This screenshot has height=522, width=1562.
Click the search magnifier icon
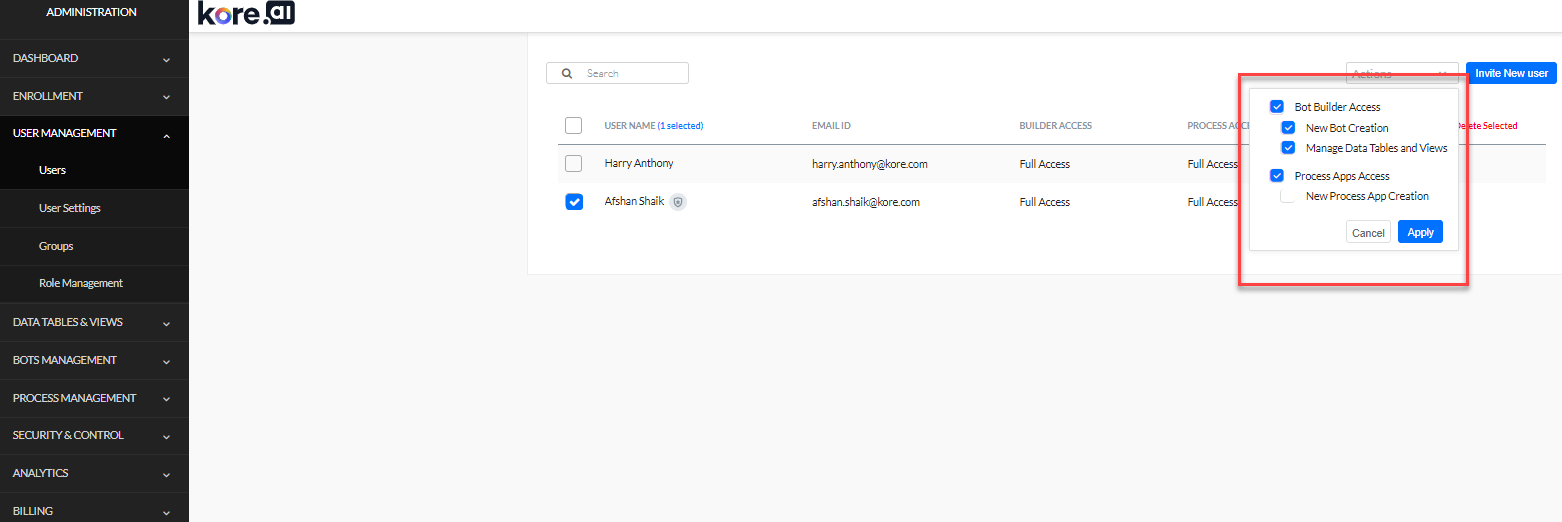567,73
